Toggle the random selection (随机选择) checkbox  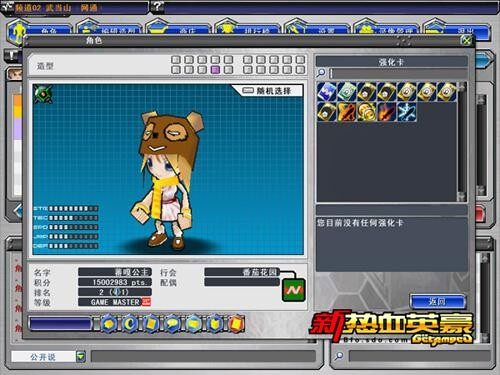[x=248, y=90]
